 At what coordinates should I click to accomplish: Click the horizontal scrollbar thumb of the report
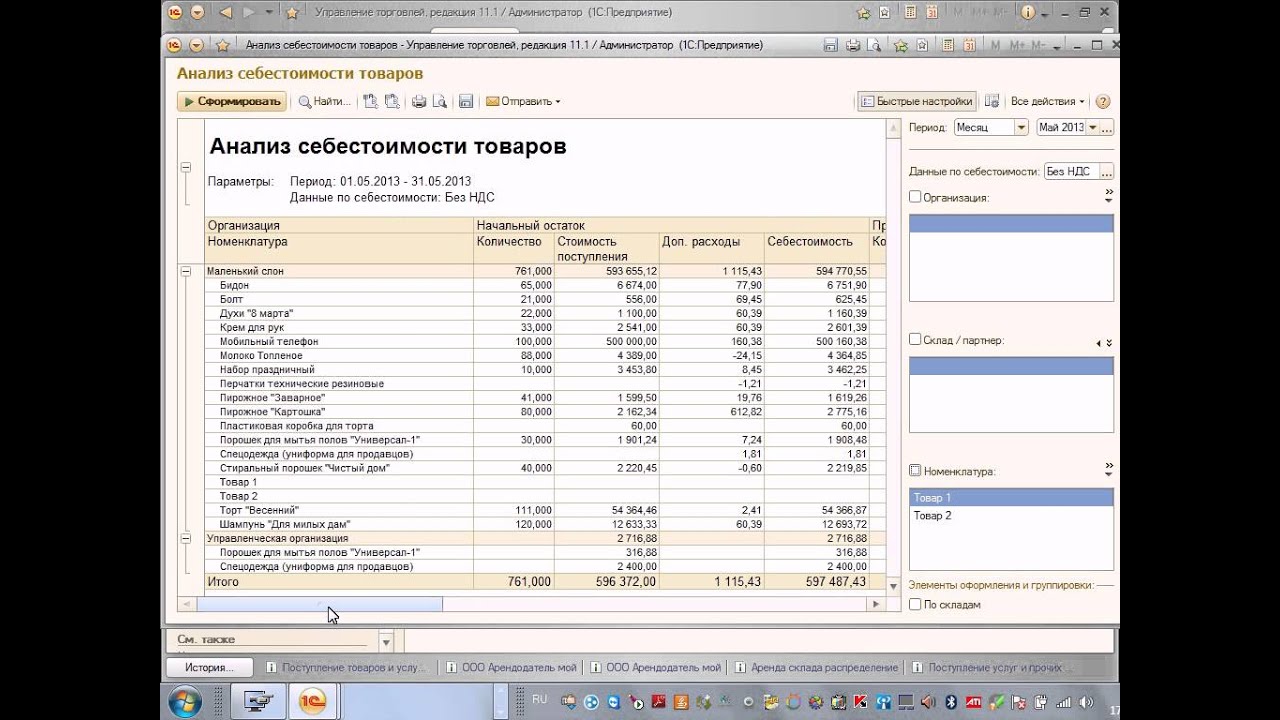click(x=319, y=604)
